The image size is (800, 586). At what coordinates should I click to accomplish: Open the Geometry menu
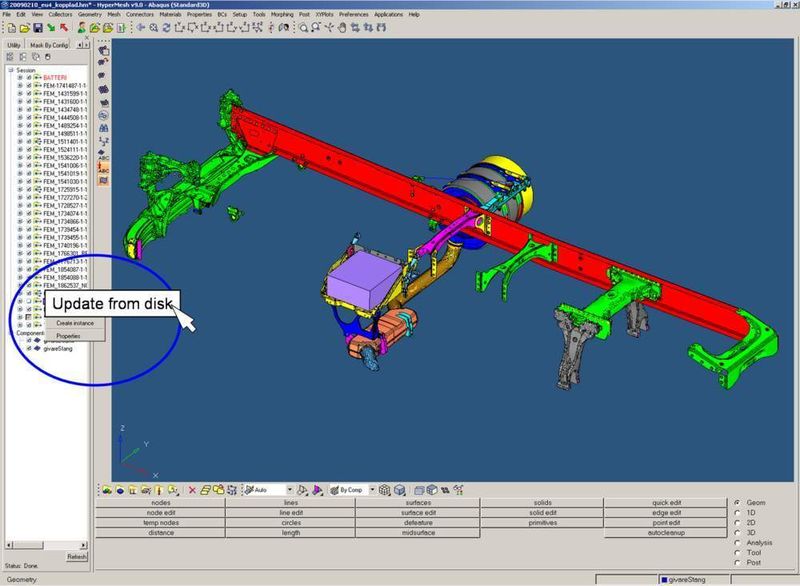(89, 15)
